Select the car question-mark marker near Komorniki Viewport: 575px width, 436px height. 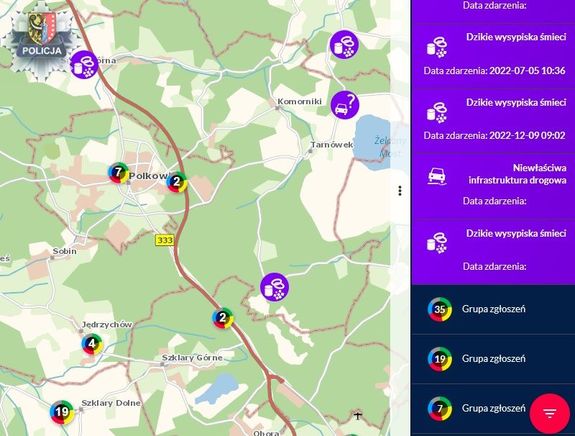tap(345, 105)
